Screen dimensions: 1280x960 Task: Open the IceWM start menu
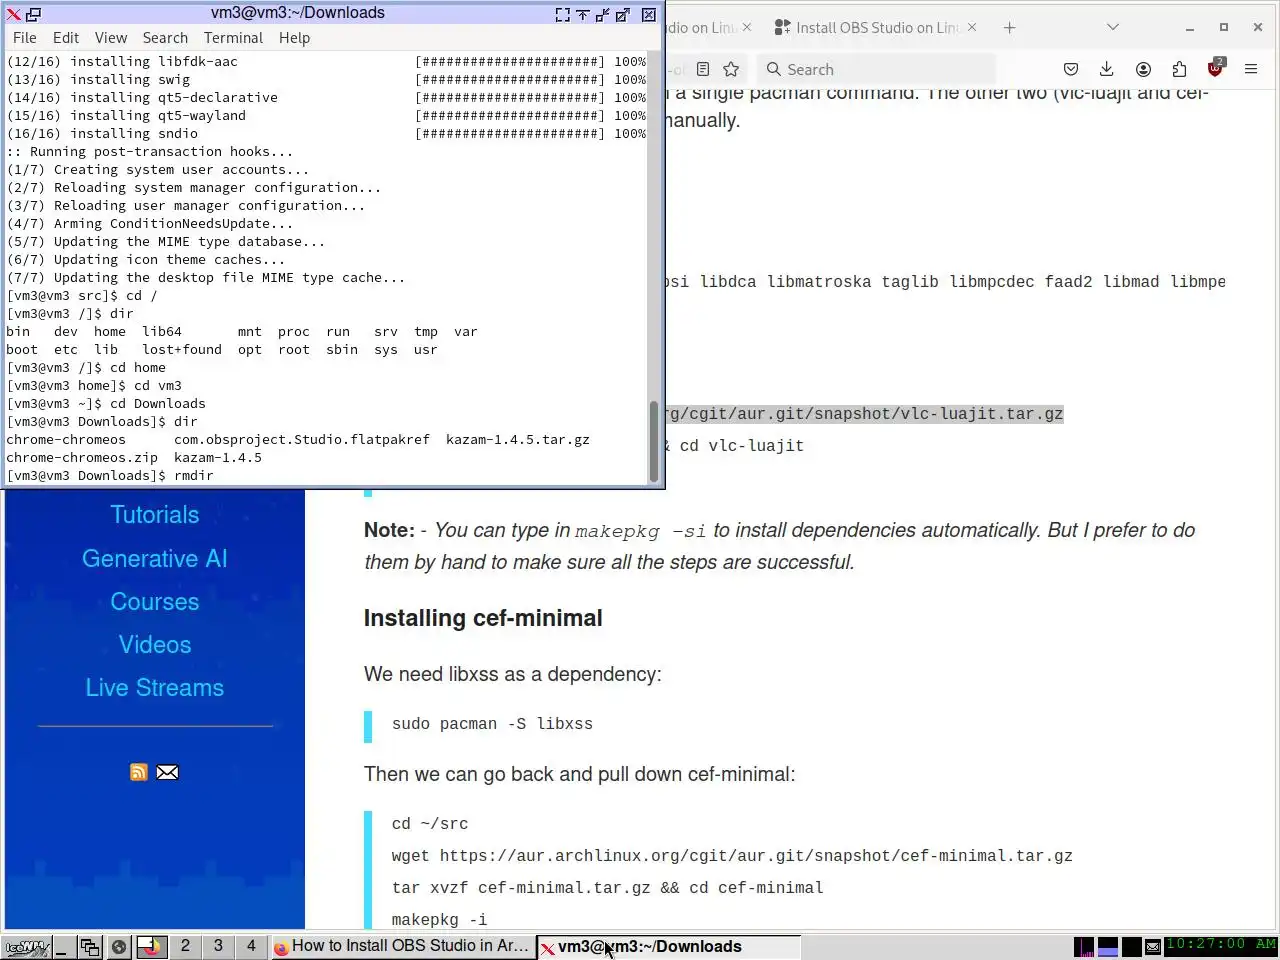26,947
